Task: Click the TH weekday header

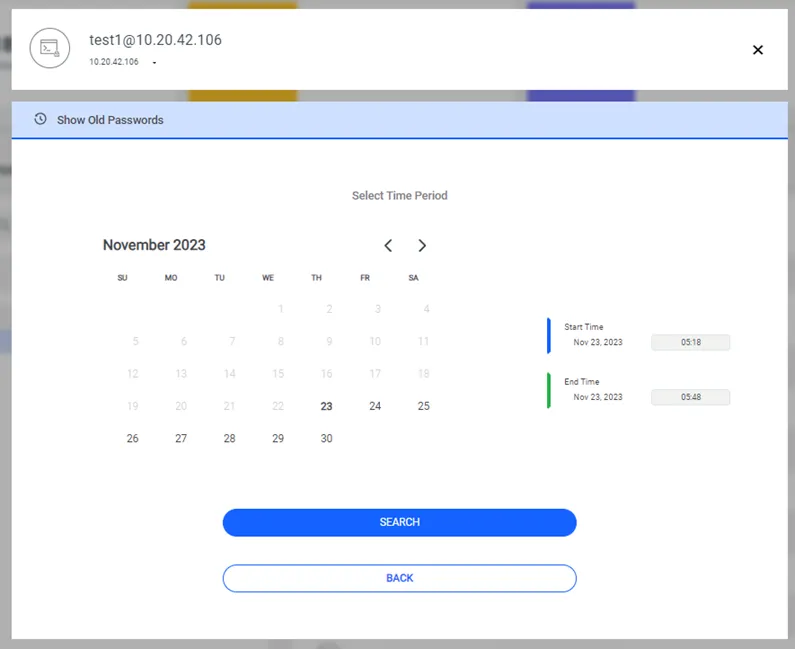Action: (316, 278)
